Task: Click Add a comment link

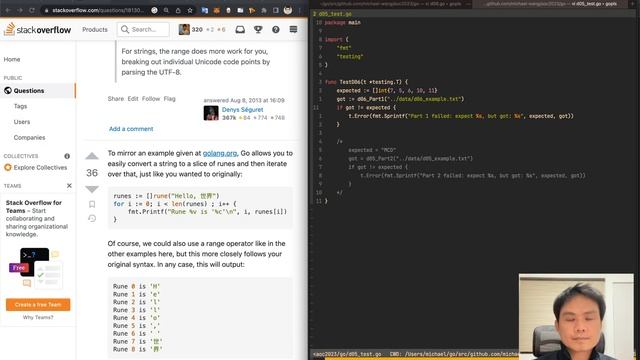Action: coord(131,129)
